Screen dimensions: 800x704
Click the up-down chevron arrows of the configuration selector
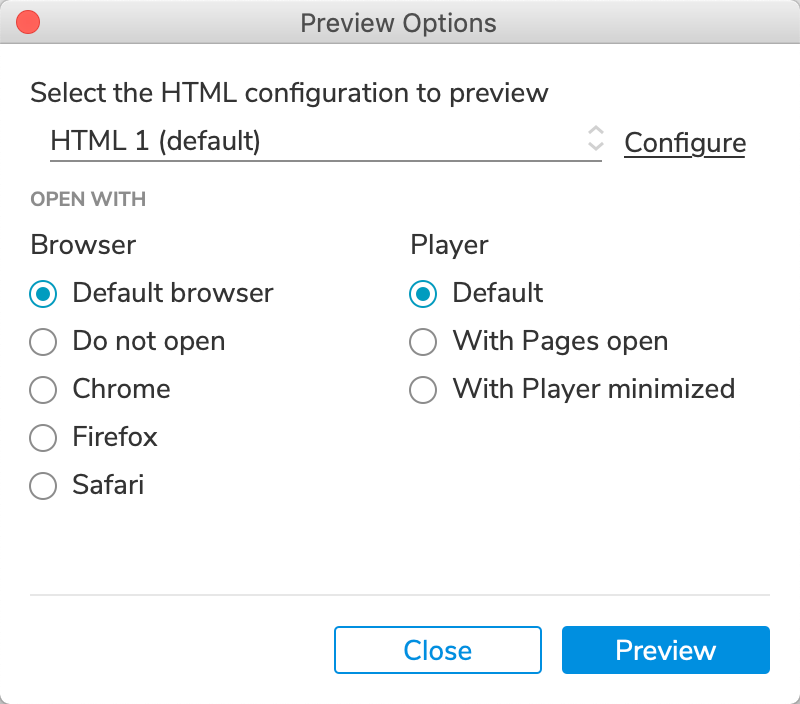click(595, 140)
